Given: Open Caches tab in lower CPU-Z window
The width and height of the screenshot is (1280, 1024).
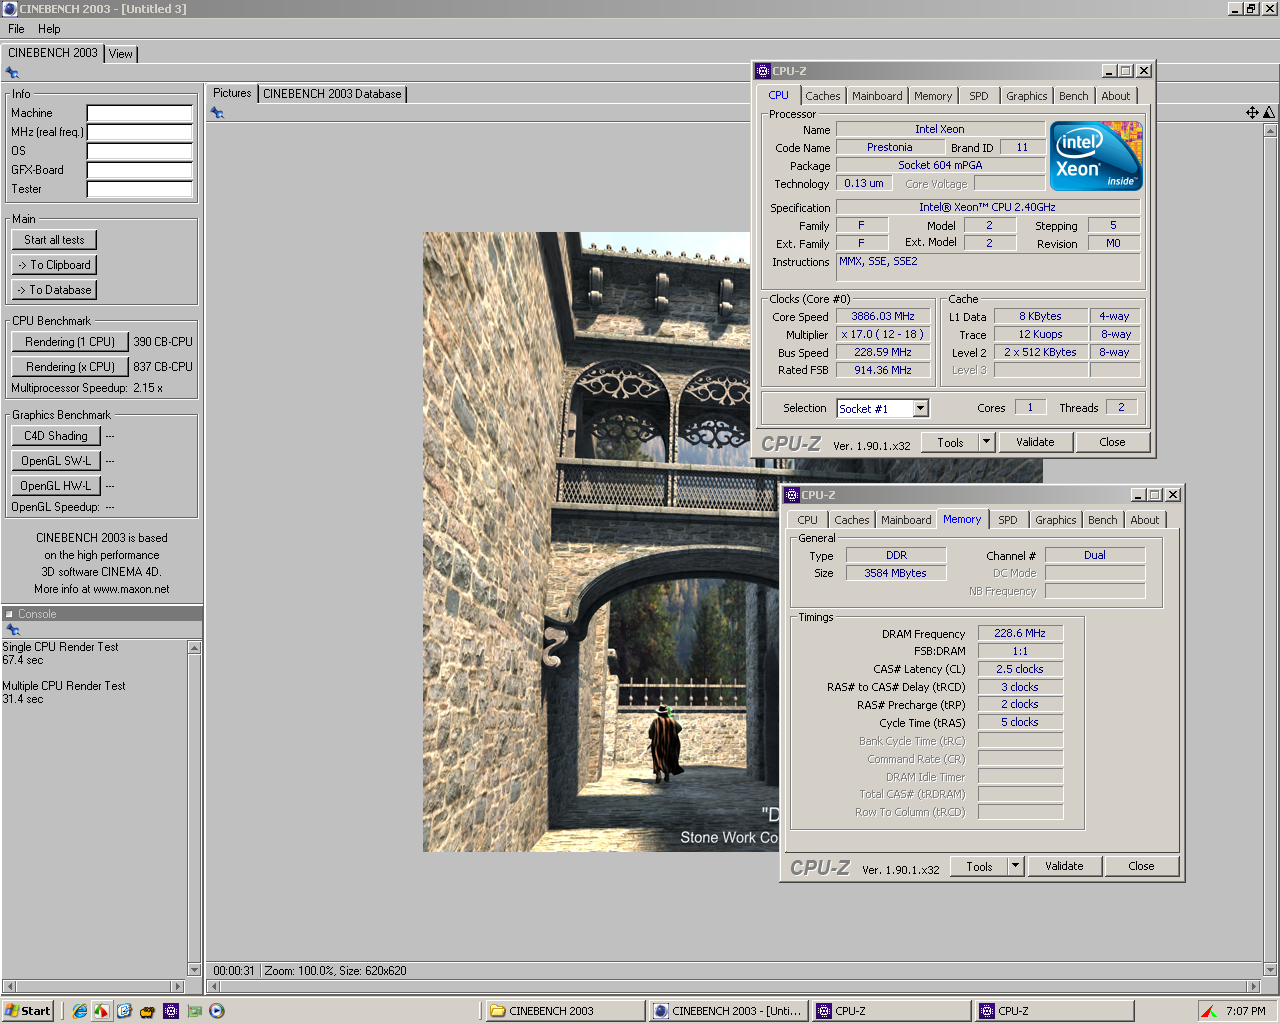Looking at the screenshot, I should [x=852, y=520].
